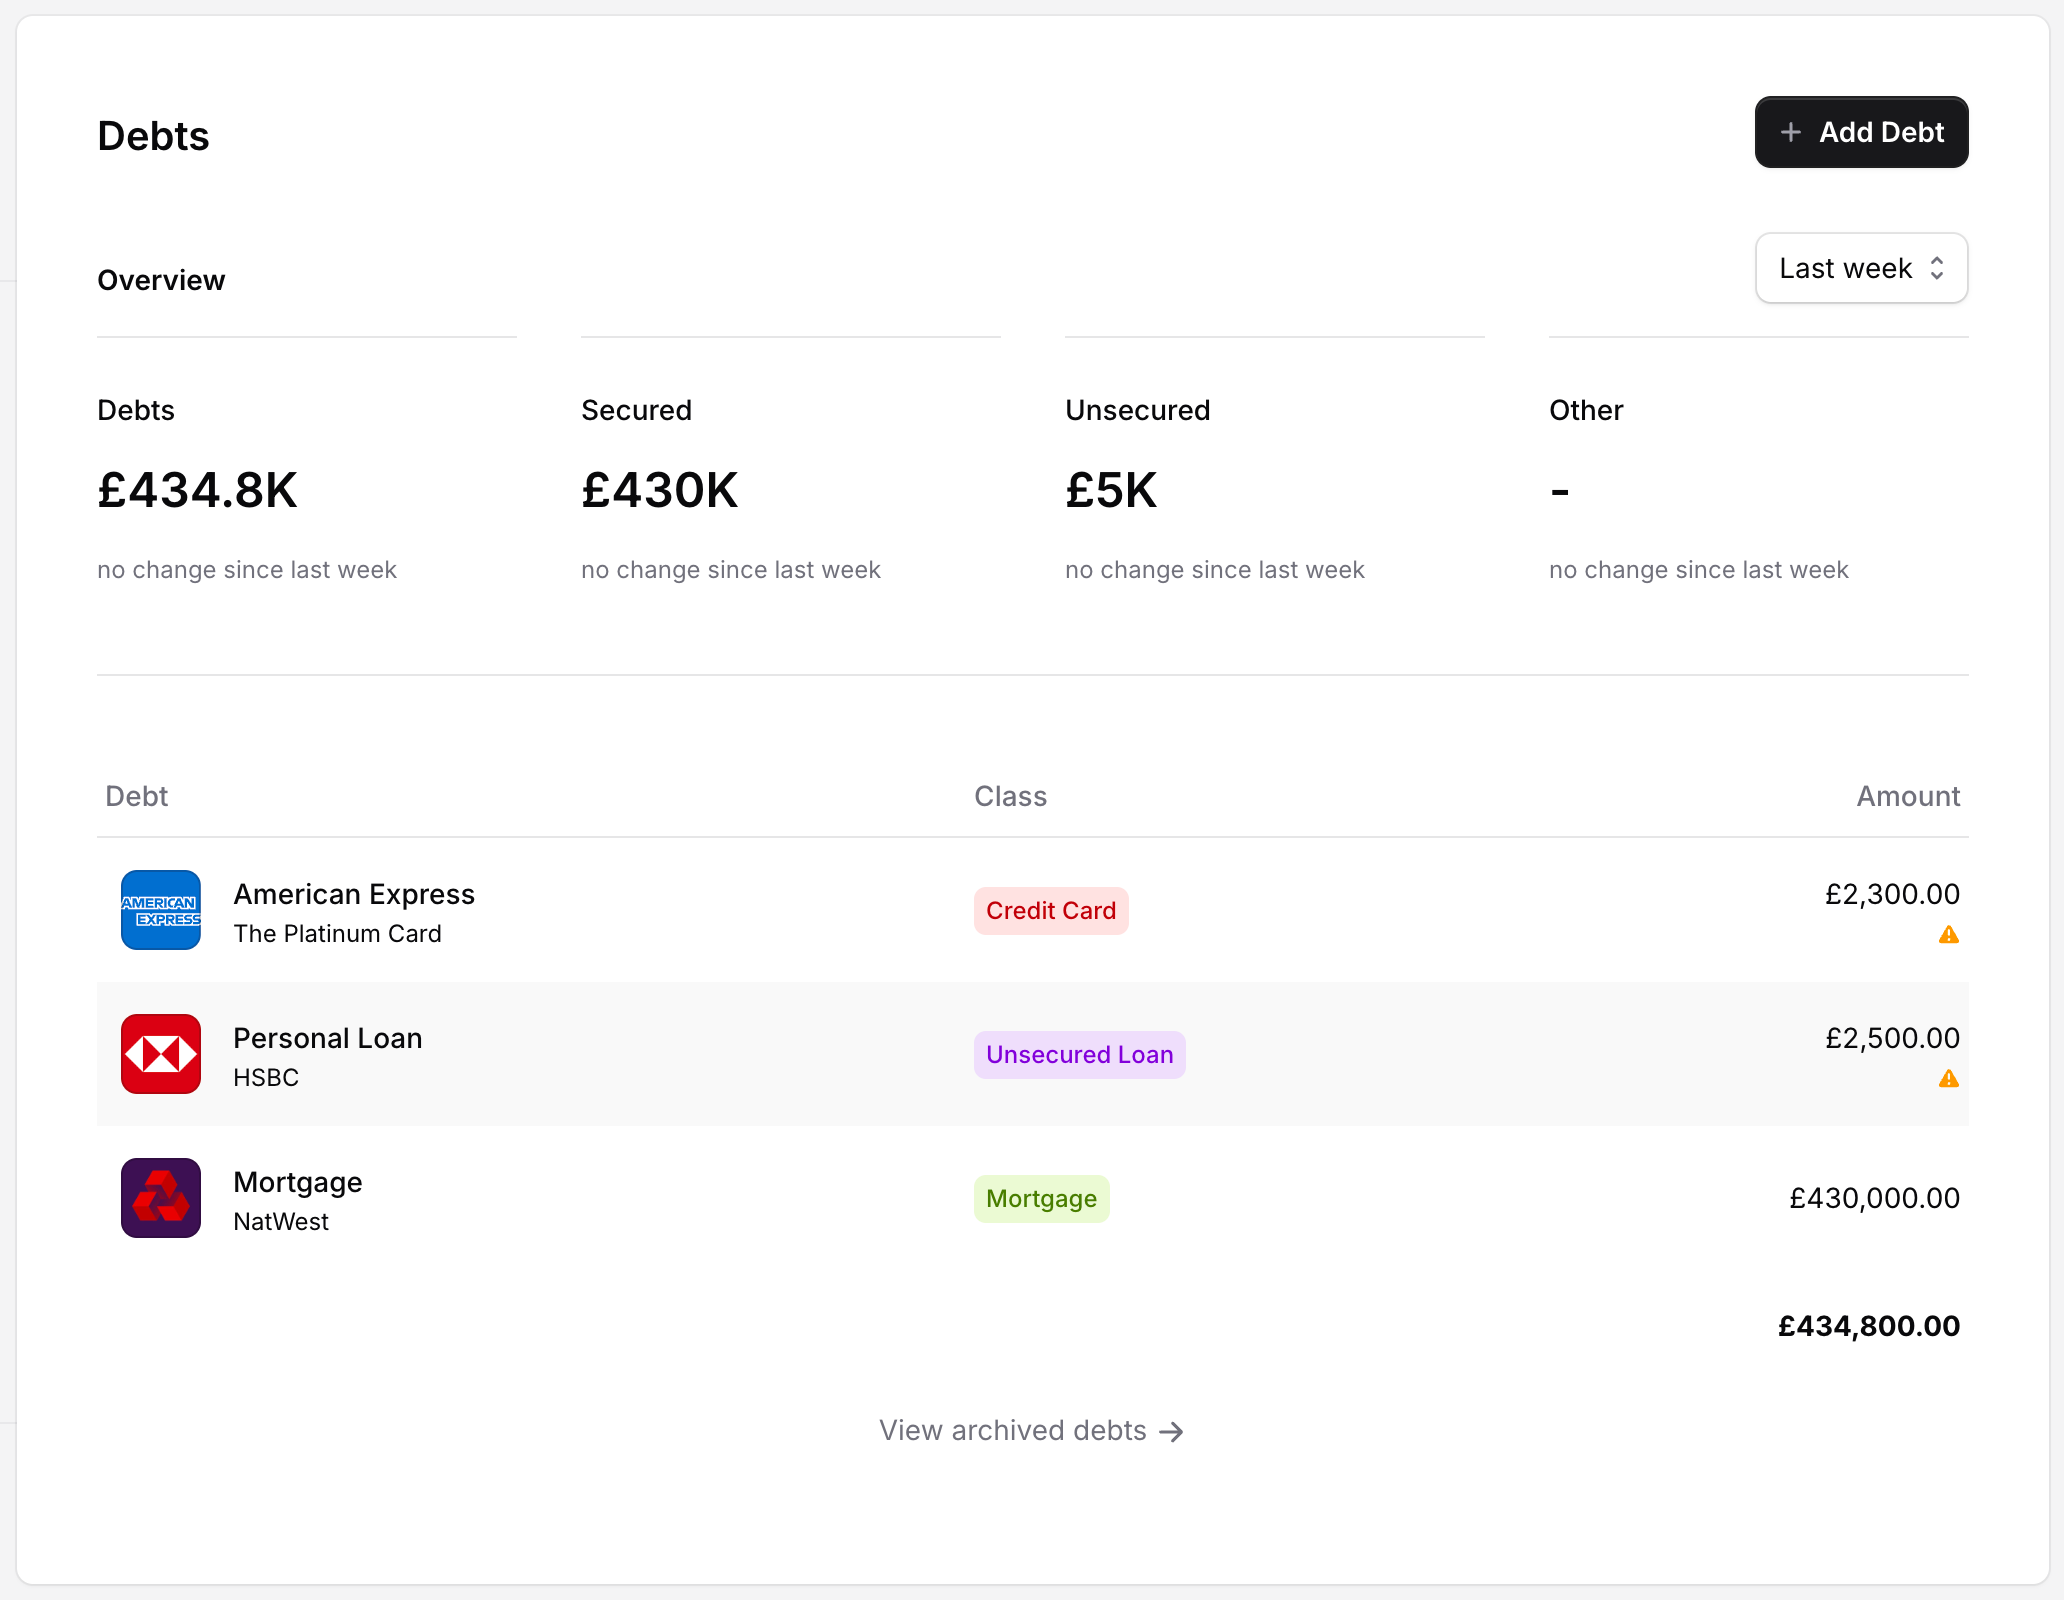Select the Unsecured Loan class badge

tap(1079, 1055)
